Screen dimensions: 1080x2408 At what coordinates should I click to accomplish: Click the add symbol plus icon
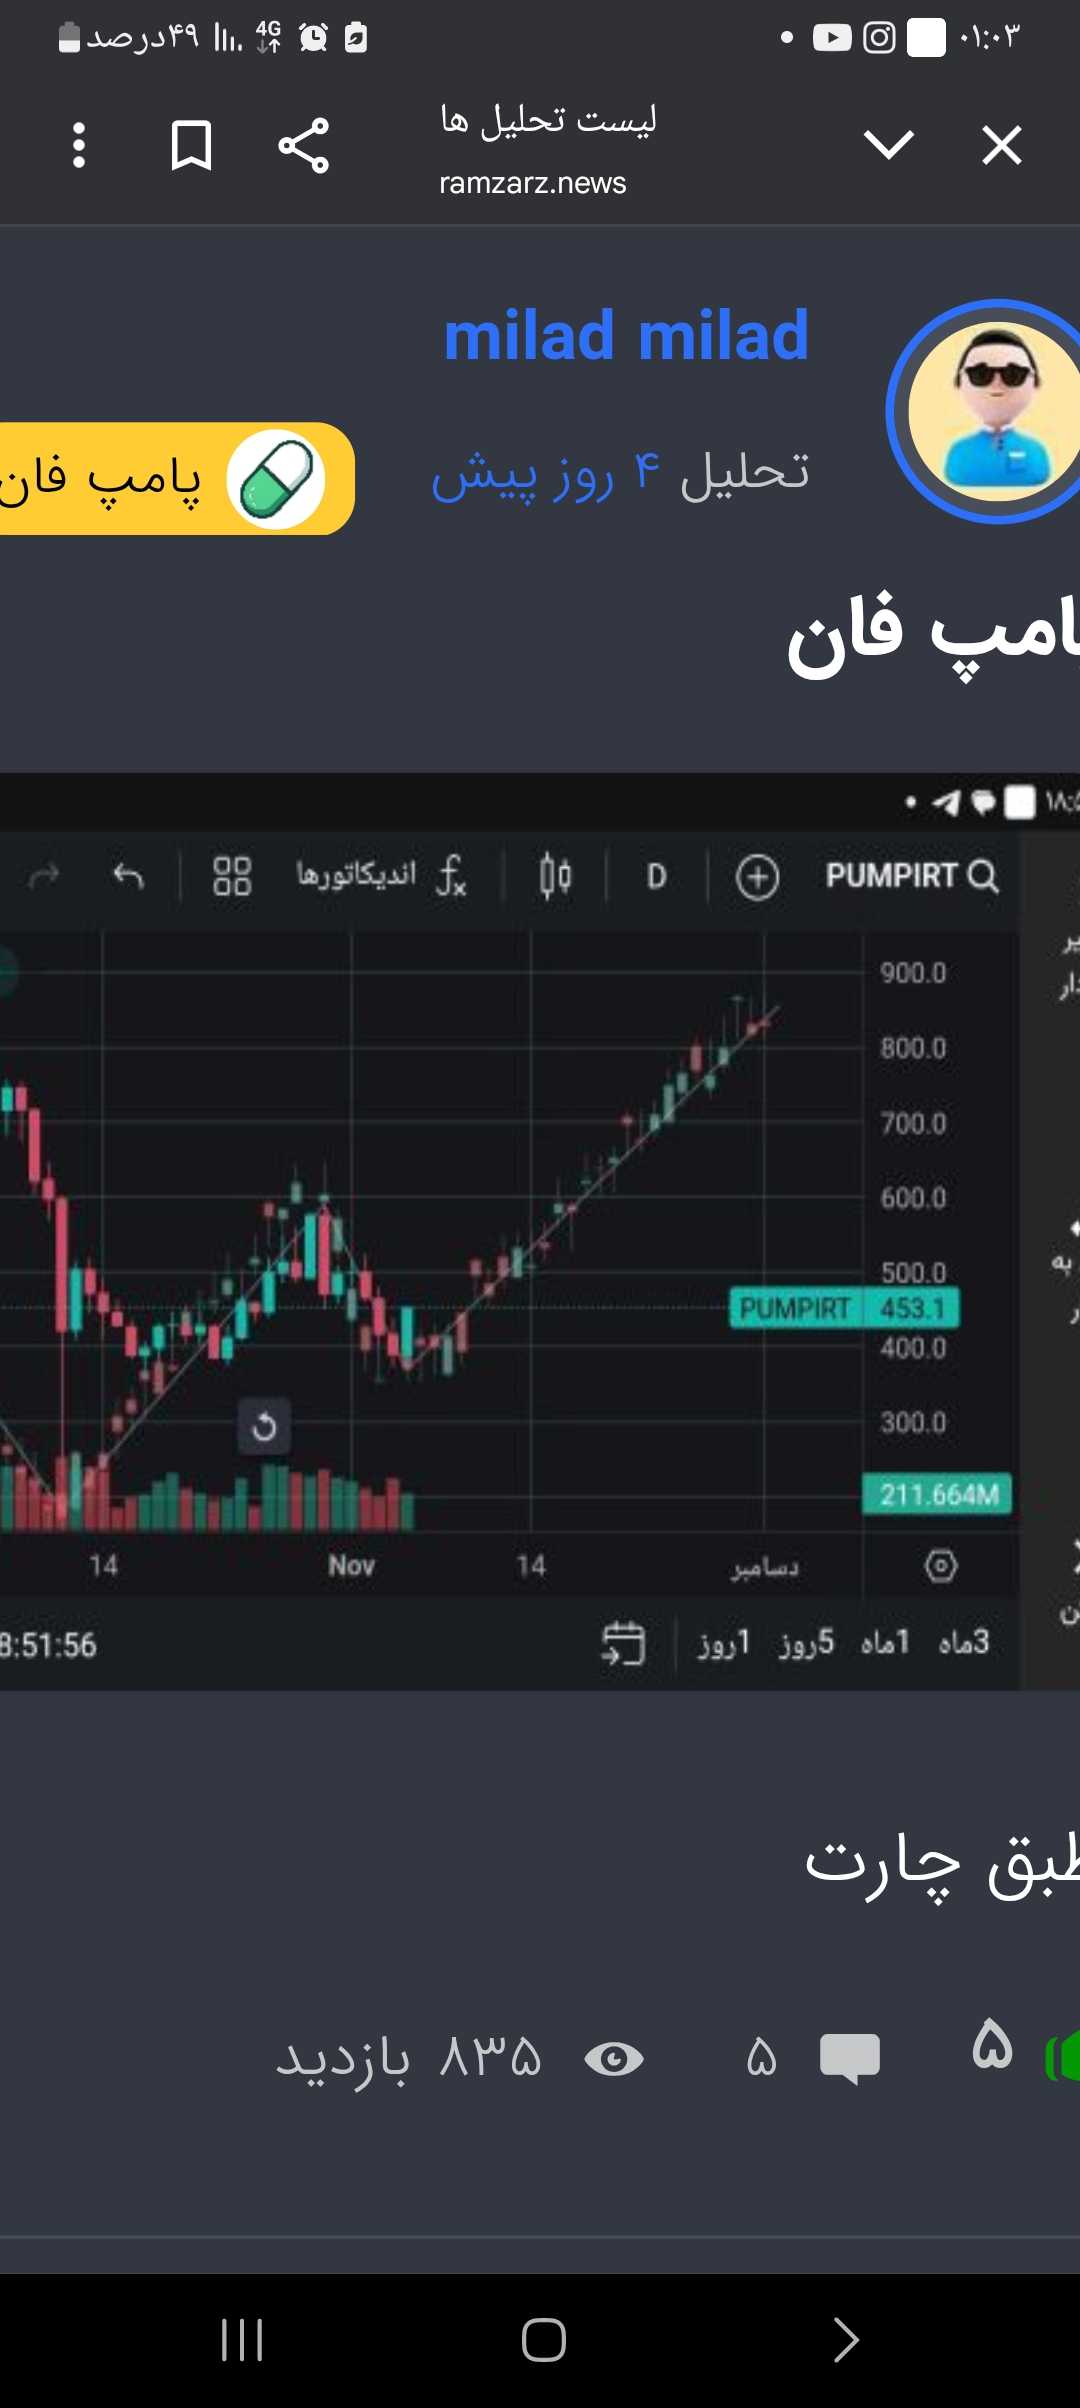pos(757,878)
